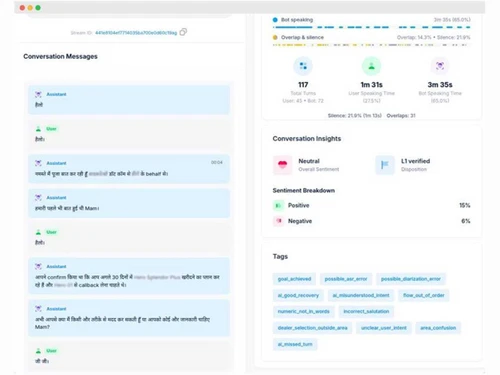500x375 pixels.
Task: Select the incorrect_salutation tag
Action: (x=366, y=311)
